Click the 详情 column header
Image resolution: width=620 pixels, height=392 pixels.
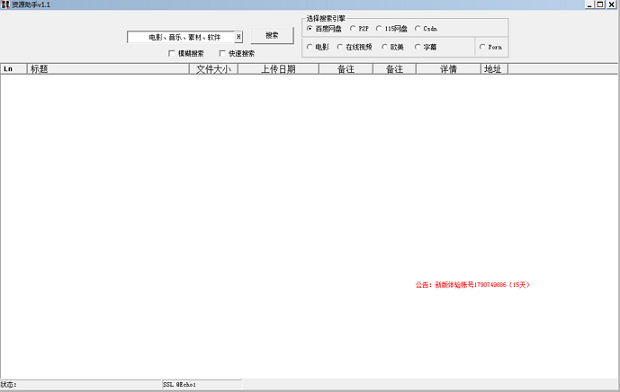pyautogui.click(x=448, y=69)
